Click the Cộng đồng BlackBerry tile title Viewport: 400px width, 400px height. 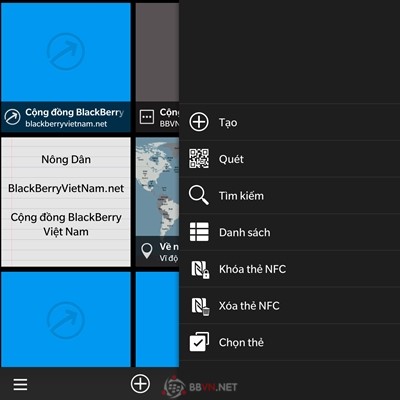pos(74,112)
